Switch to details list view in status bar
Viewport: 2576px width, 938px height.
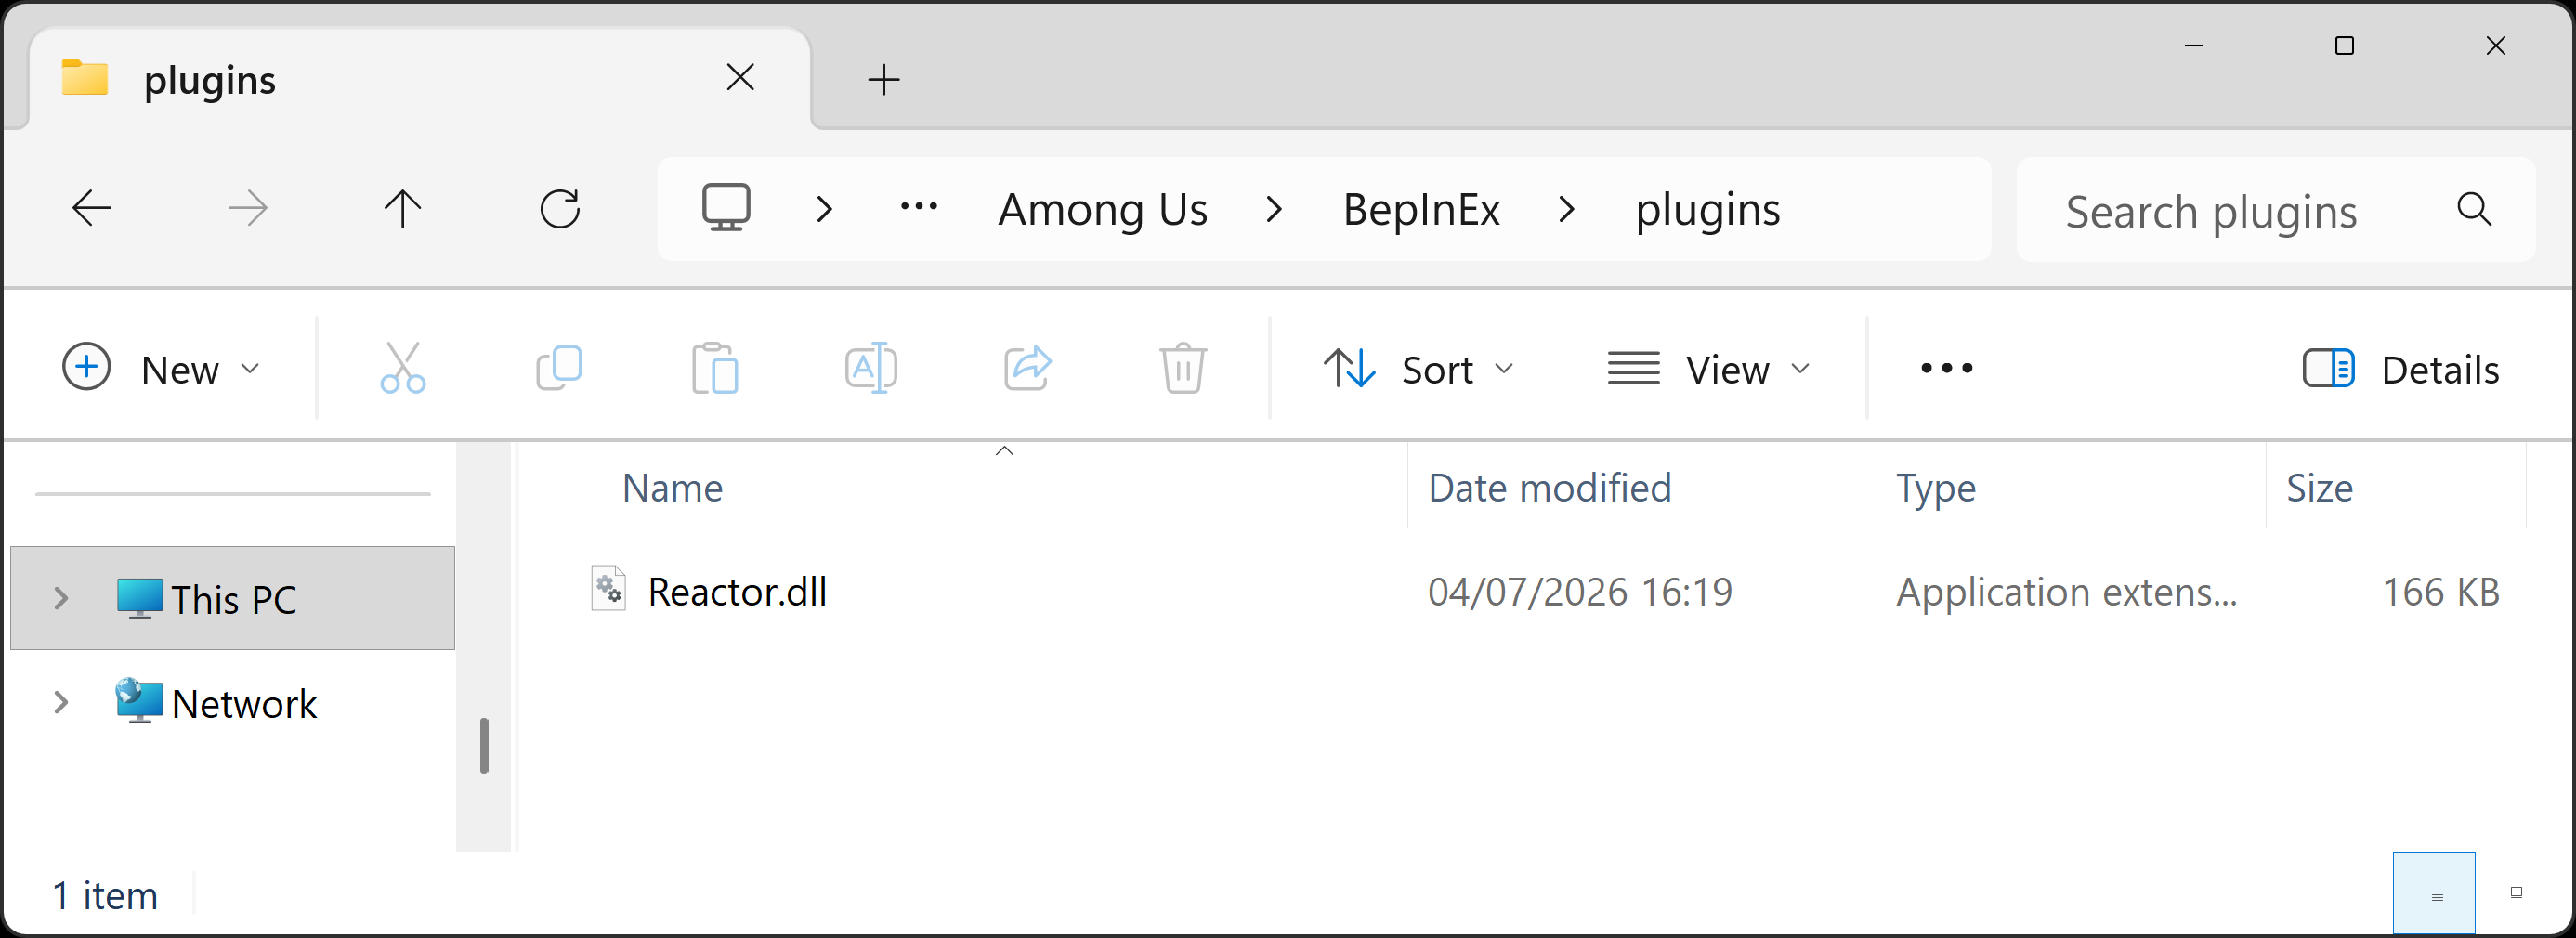pyautogui.click(x=2434, y=894)
